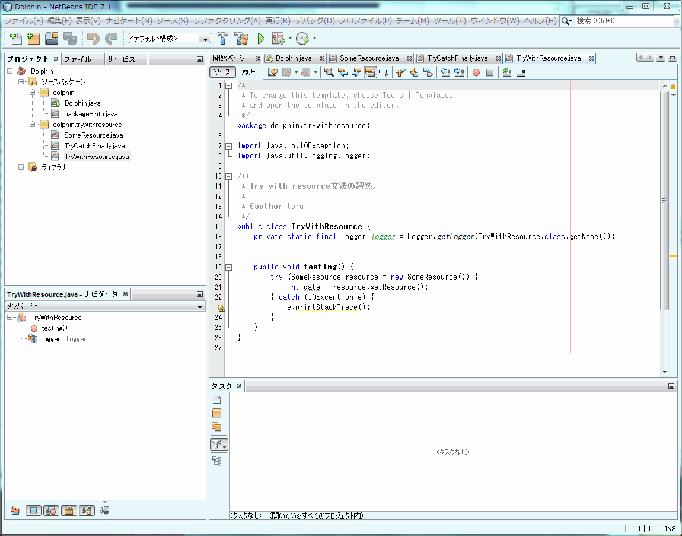Image resolution: width=682 pixels, height=536 pixels.
Task: Click the History view button in editor
Action: pos(248,72)
